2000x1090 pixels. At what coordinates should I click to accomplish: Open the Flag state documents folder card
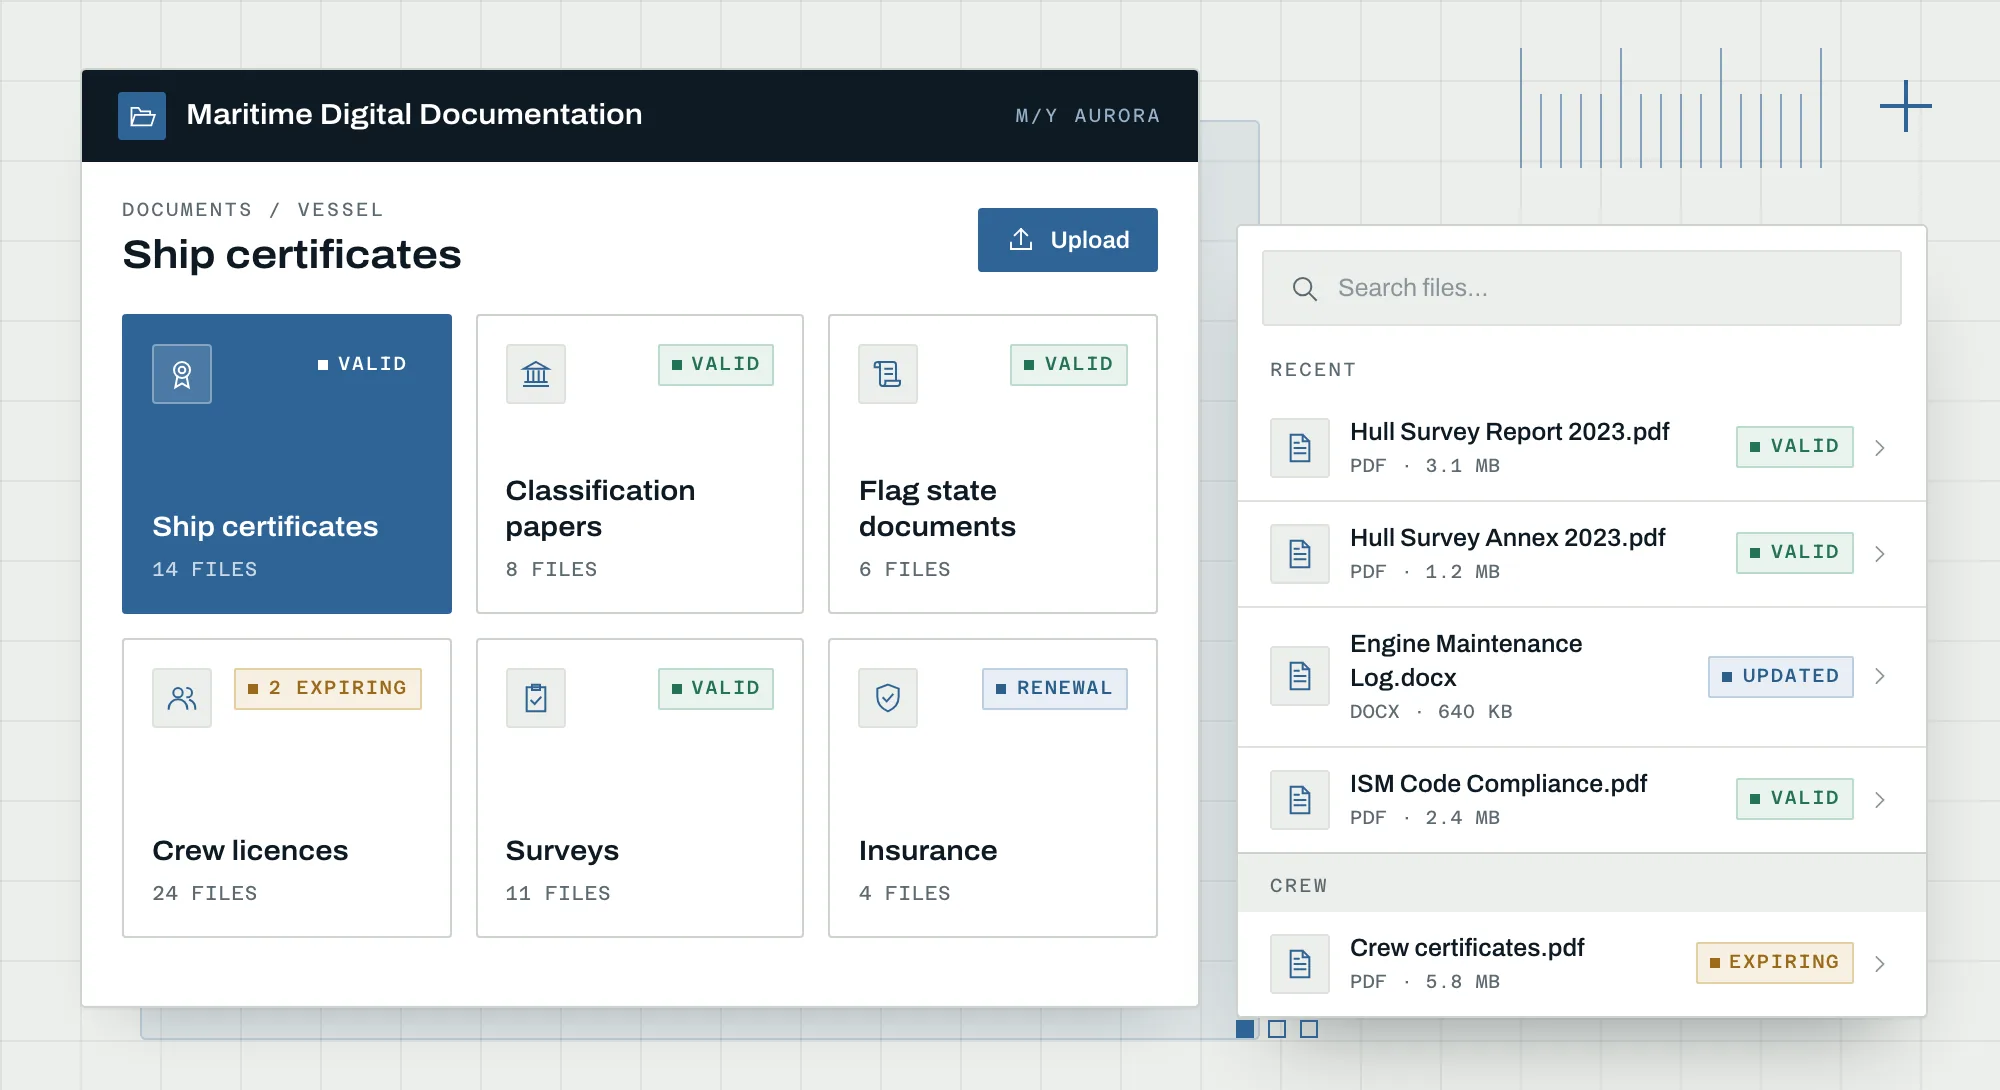(x=993, y=464)
